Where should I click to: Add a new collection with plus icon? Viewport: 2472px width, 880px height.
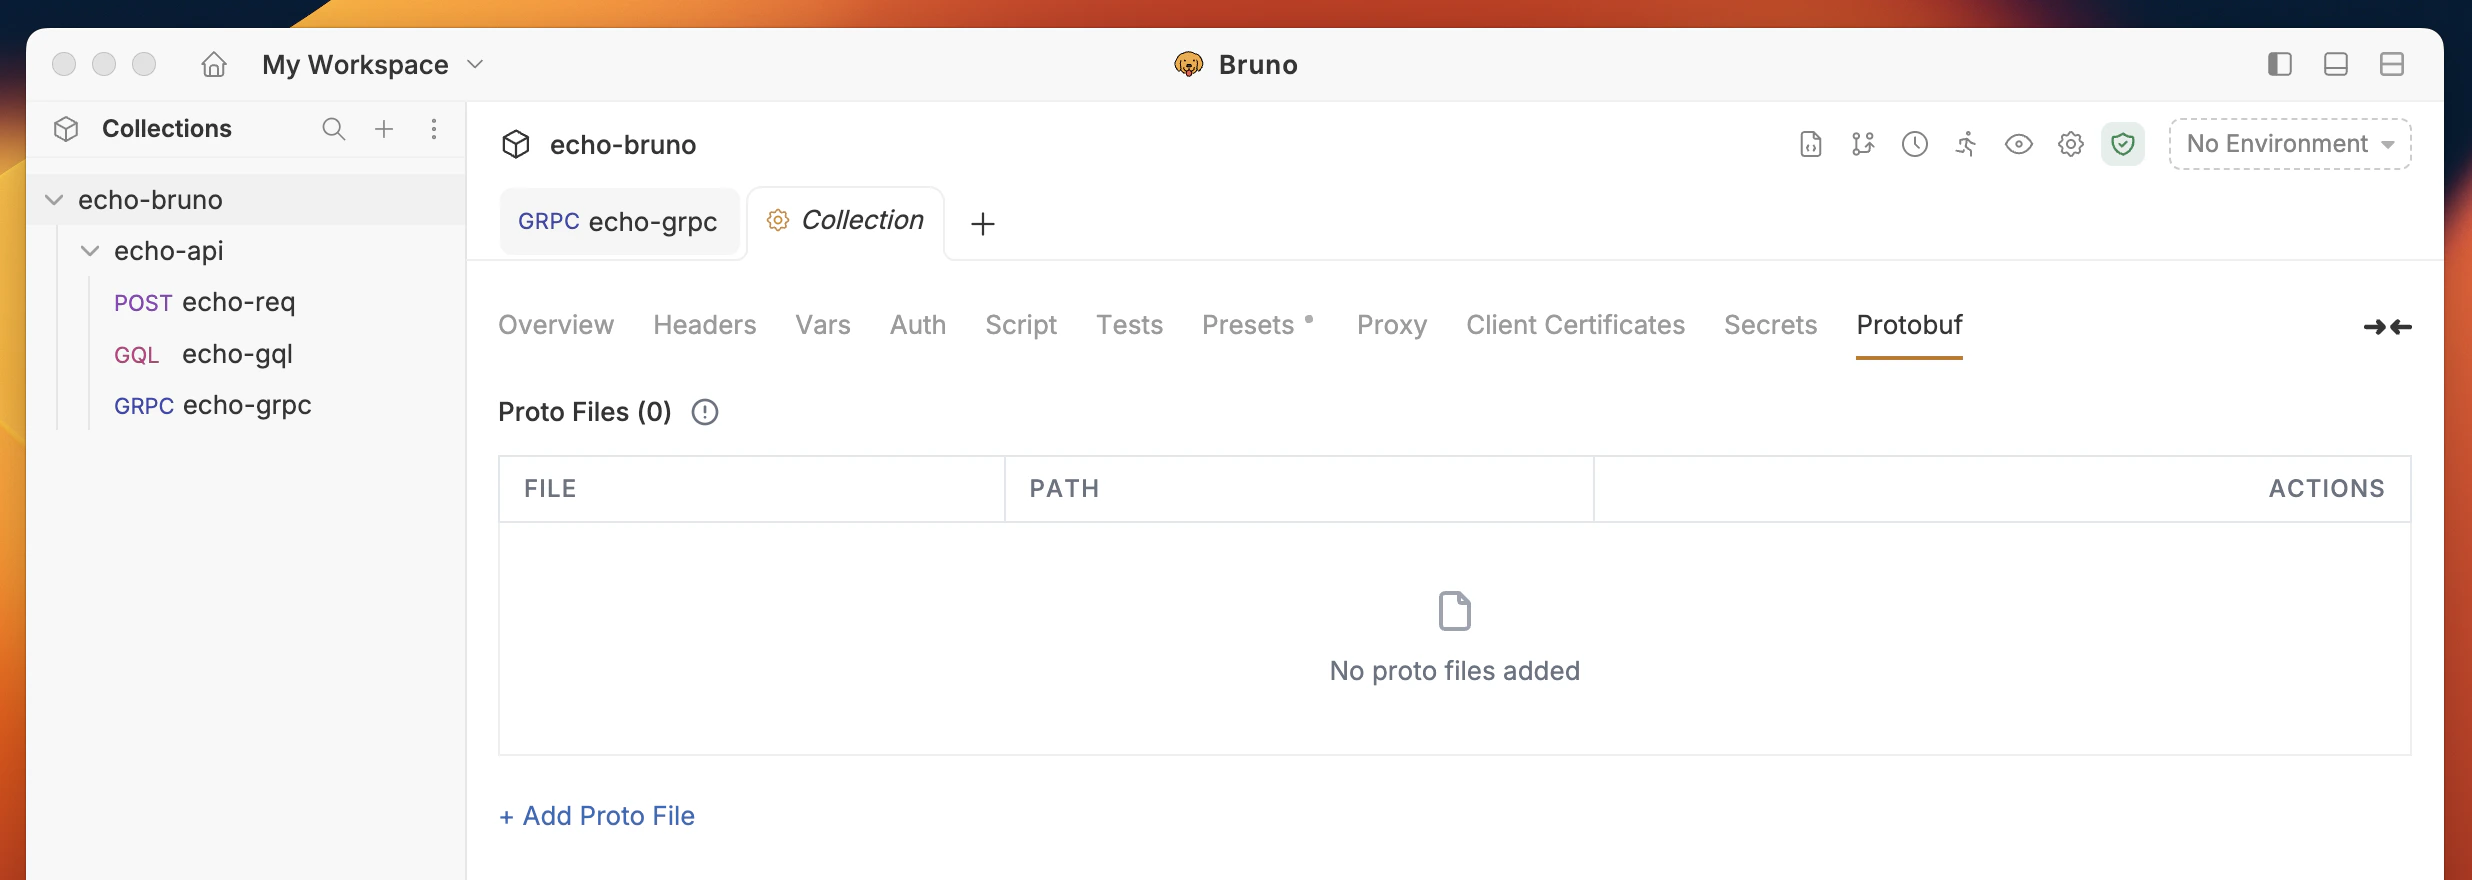(x=384, y=129)
